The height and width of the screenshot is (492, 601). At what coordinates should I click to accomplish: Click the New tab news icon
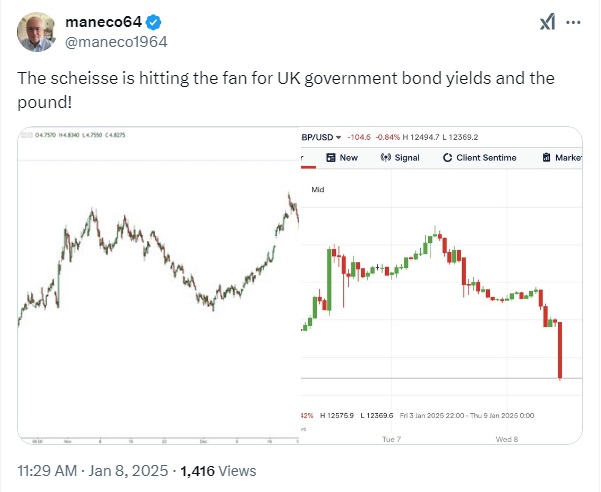click(x=331, y=157)
